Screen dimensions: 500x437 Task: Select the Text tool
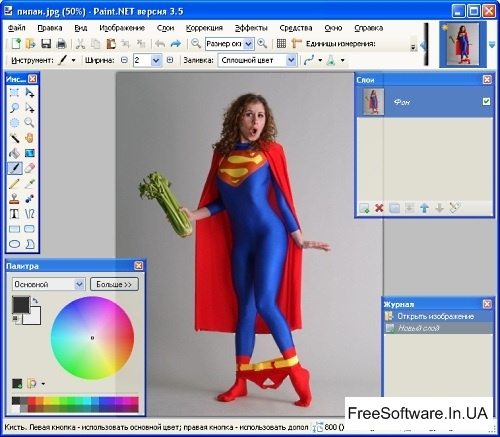click(x=14, y=214)
